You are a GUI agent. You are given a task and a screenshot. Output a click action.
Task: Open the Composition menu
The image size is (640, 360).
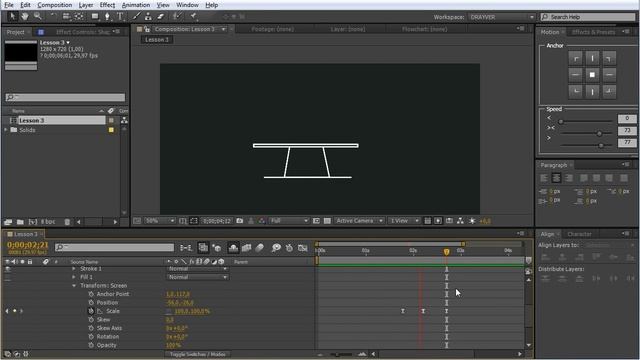pos(55,5)
